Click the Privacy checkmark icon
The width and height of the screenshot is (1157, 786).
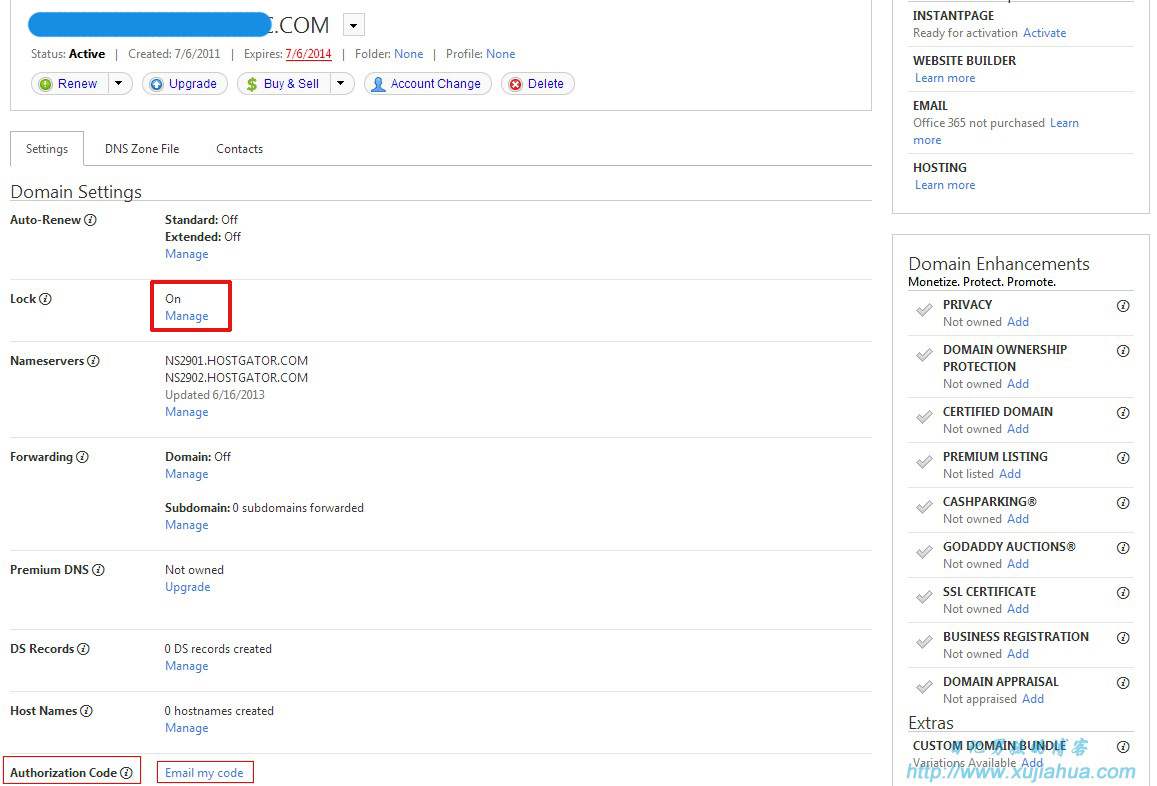click(x=924, y=310)
